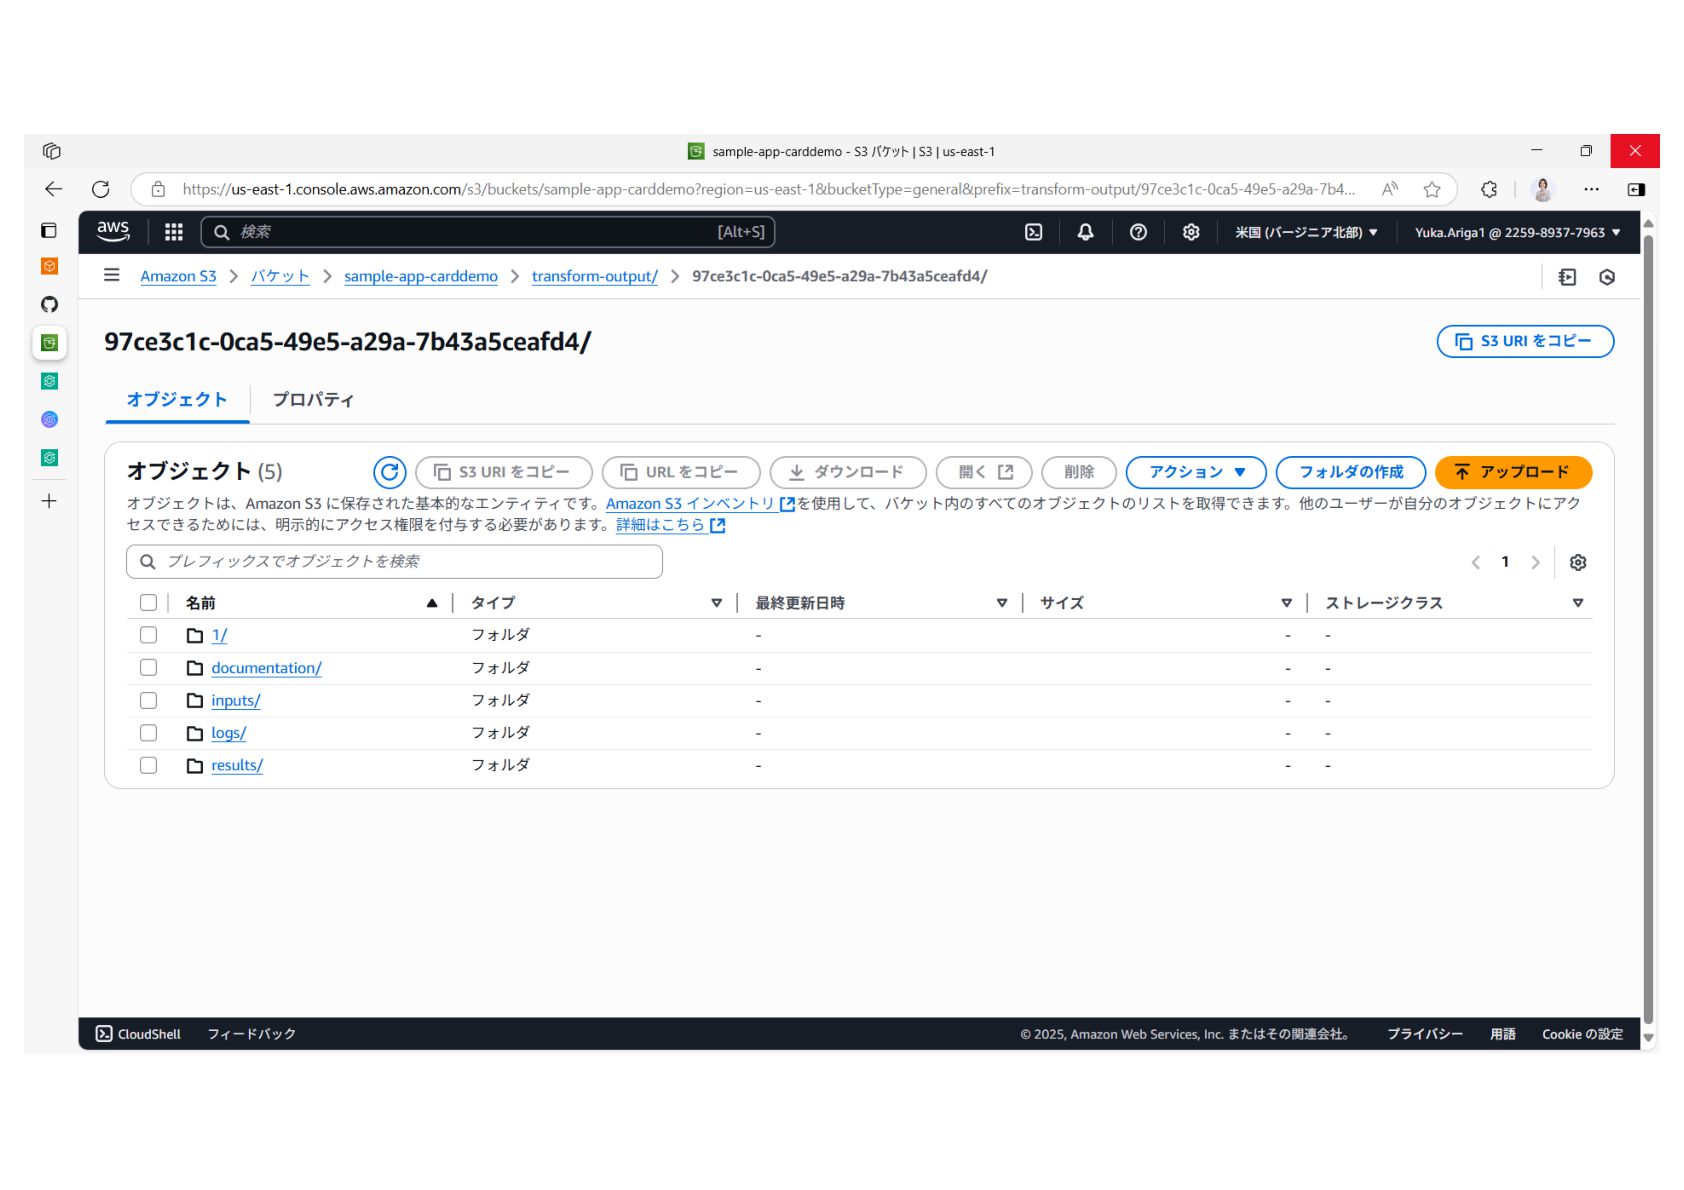
Task: Go to next page of objects
Action: [x=1536, y=562]
